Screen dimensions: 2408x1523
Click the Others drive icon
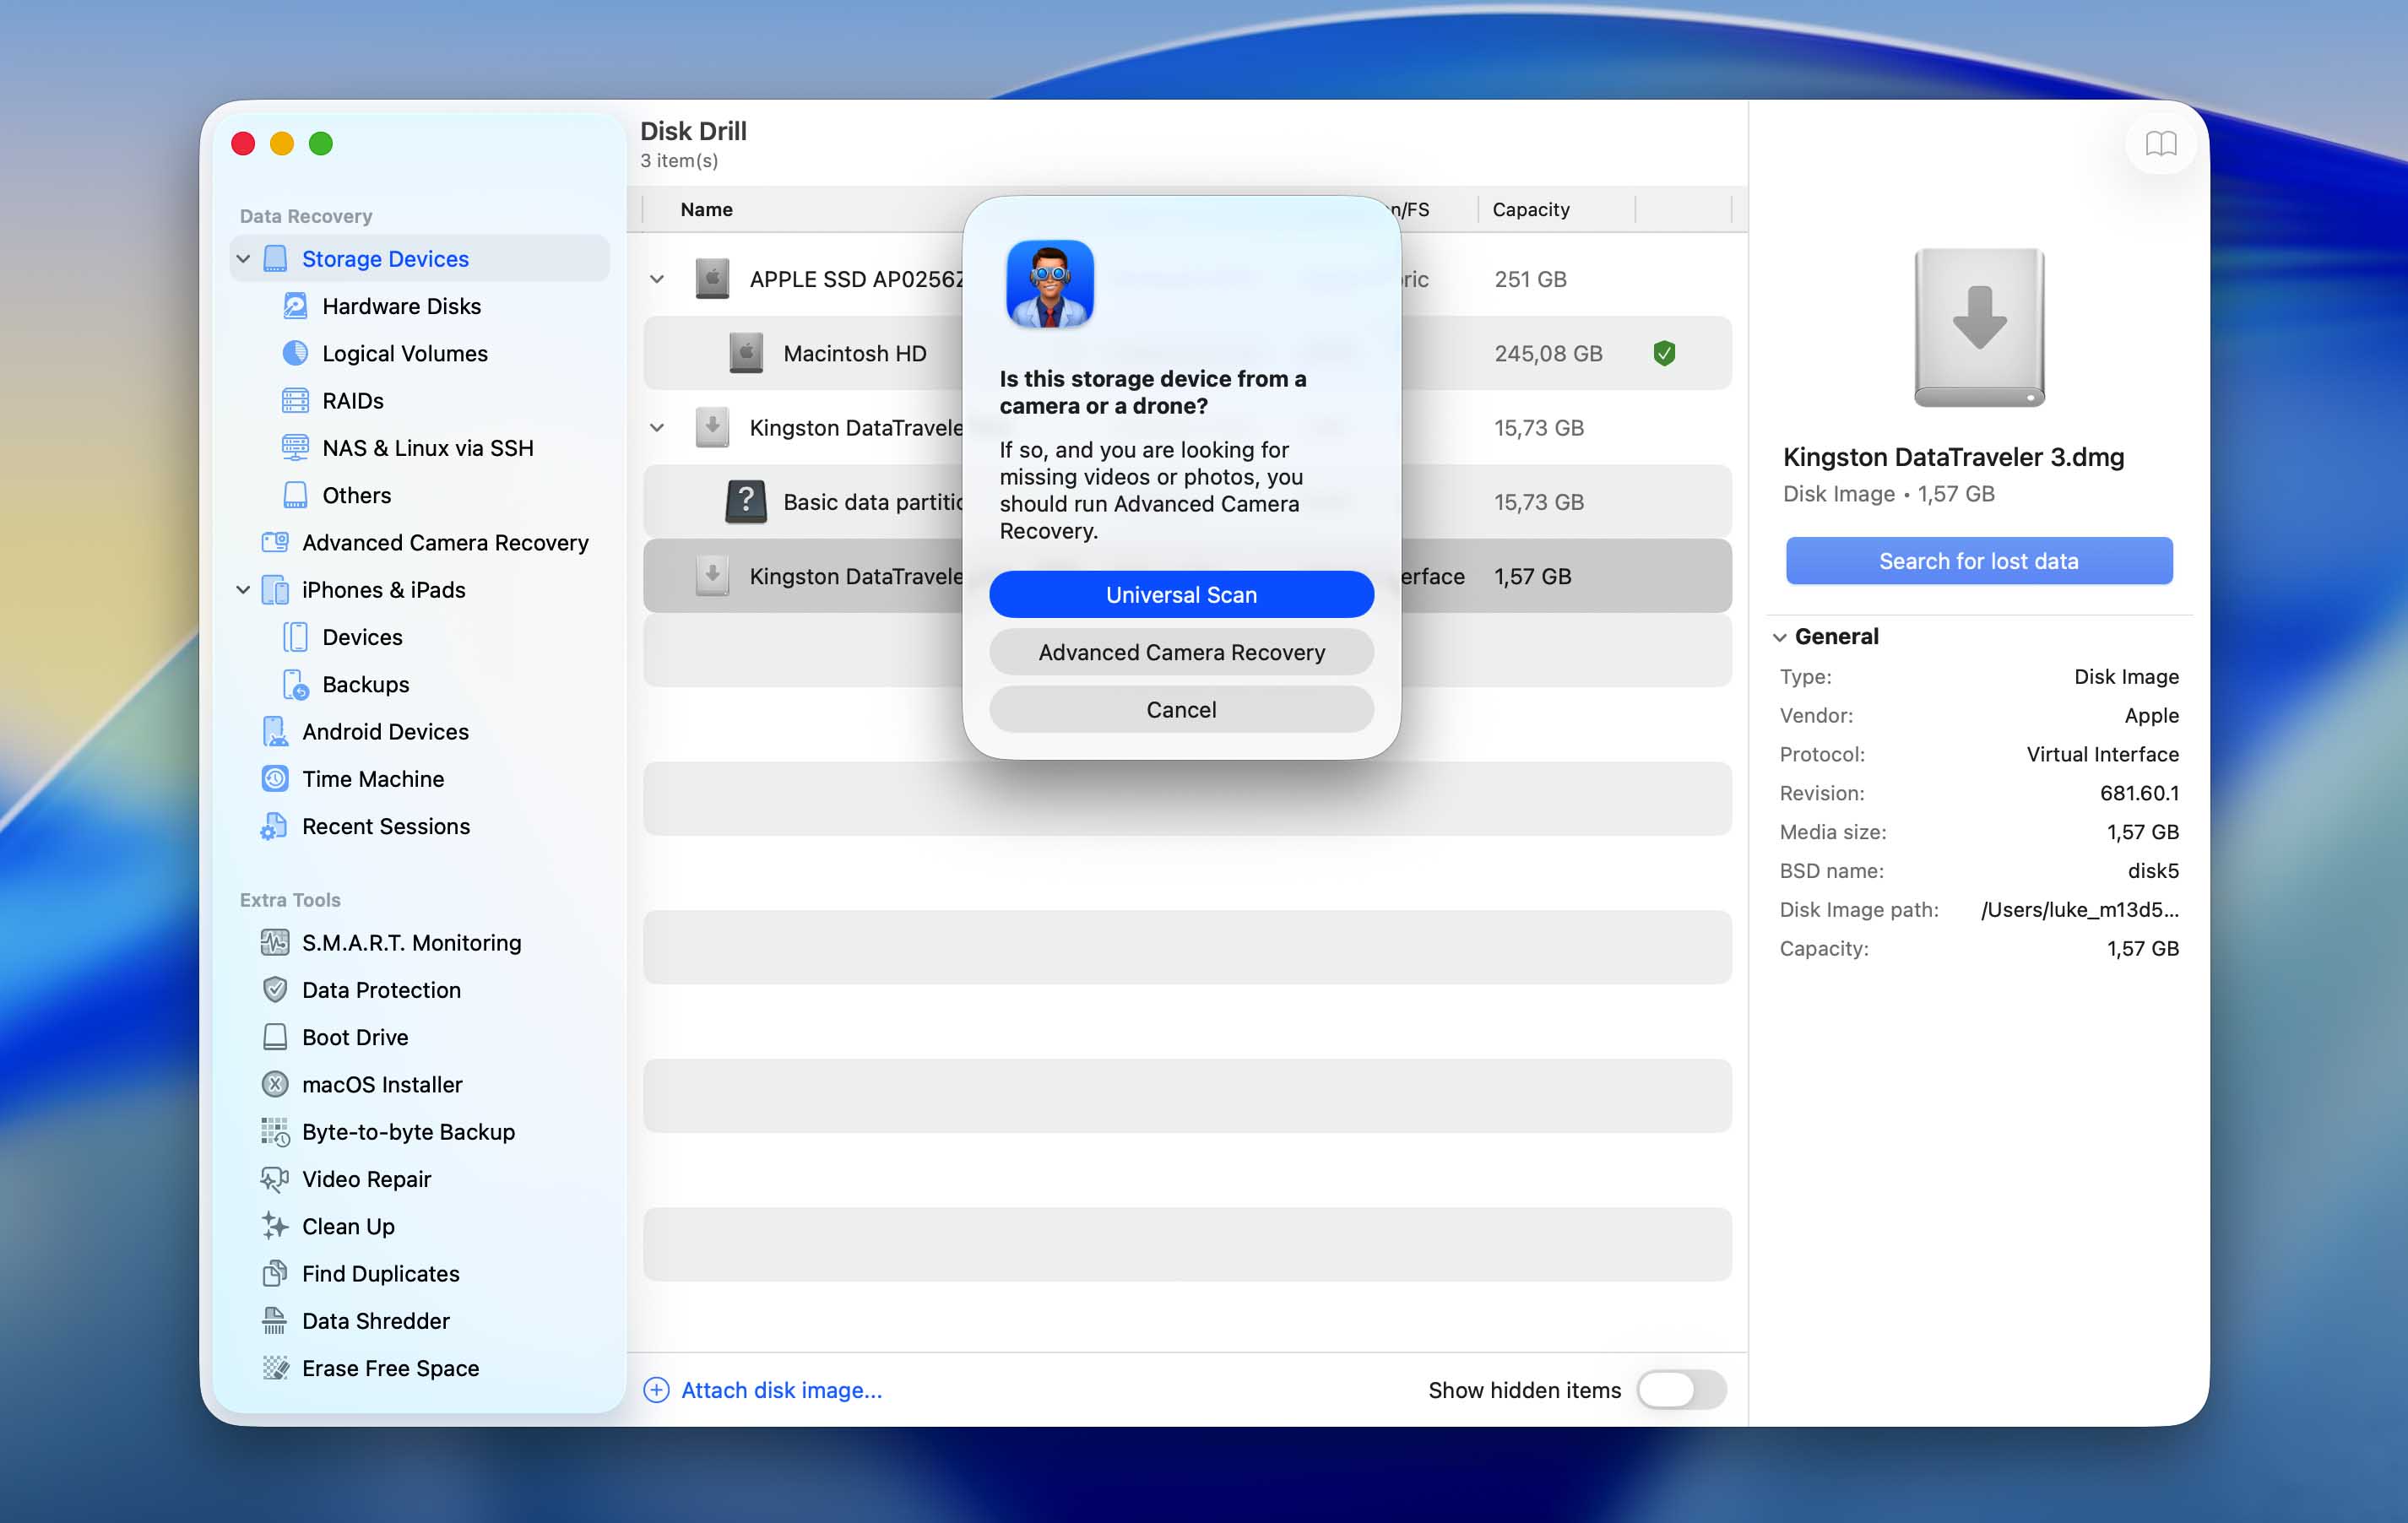coord(295,495)
